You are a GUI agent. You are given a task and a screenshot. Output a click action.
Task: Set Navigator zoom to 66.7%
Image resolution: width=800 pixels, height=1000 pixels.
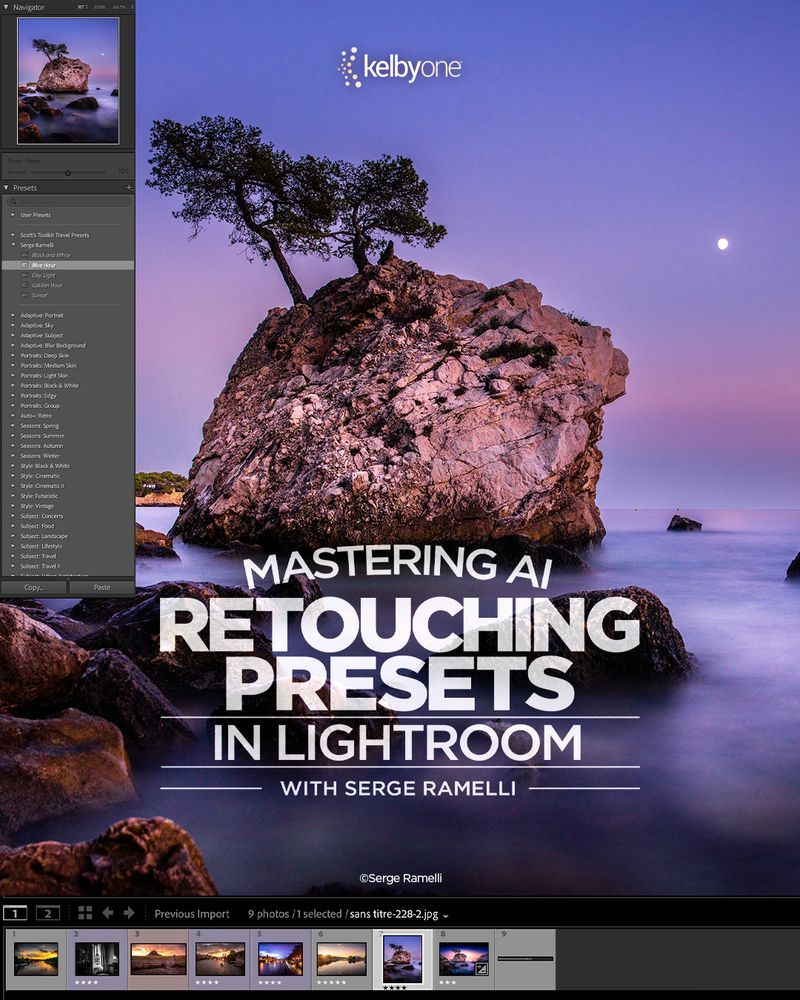point(119,7)
